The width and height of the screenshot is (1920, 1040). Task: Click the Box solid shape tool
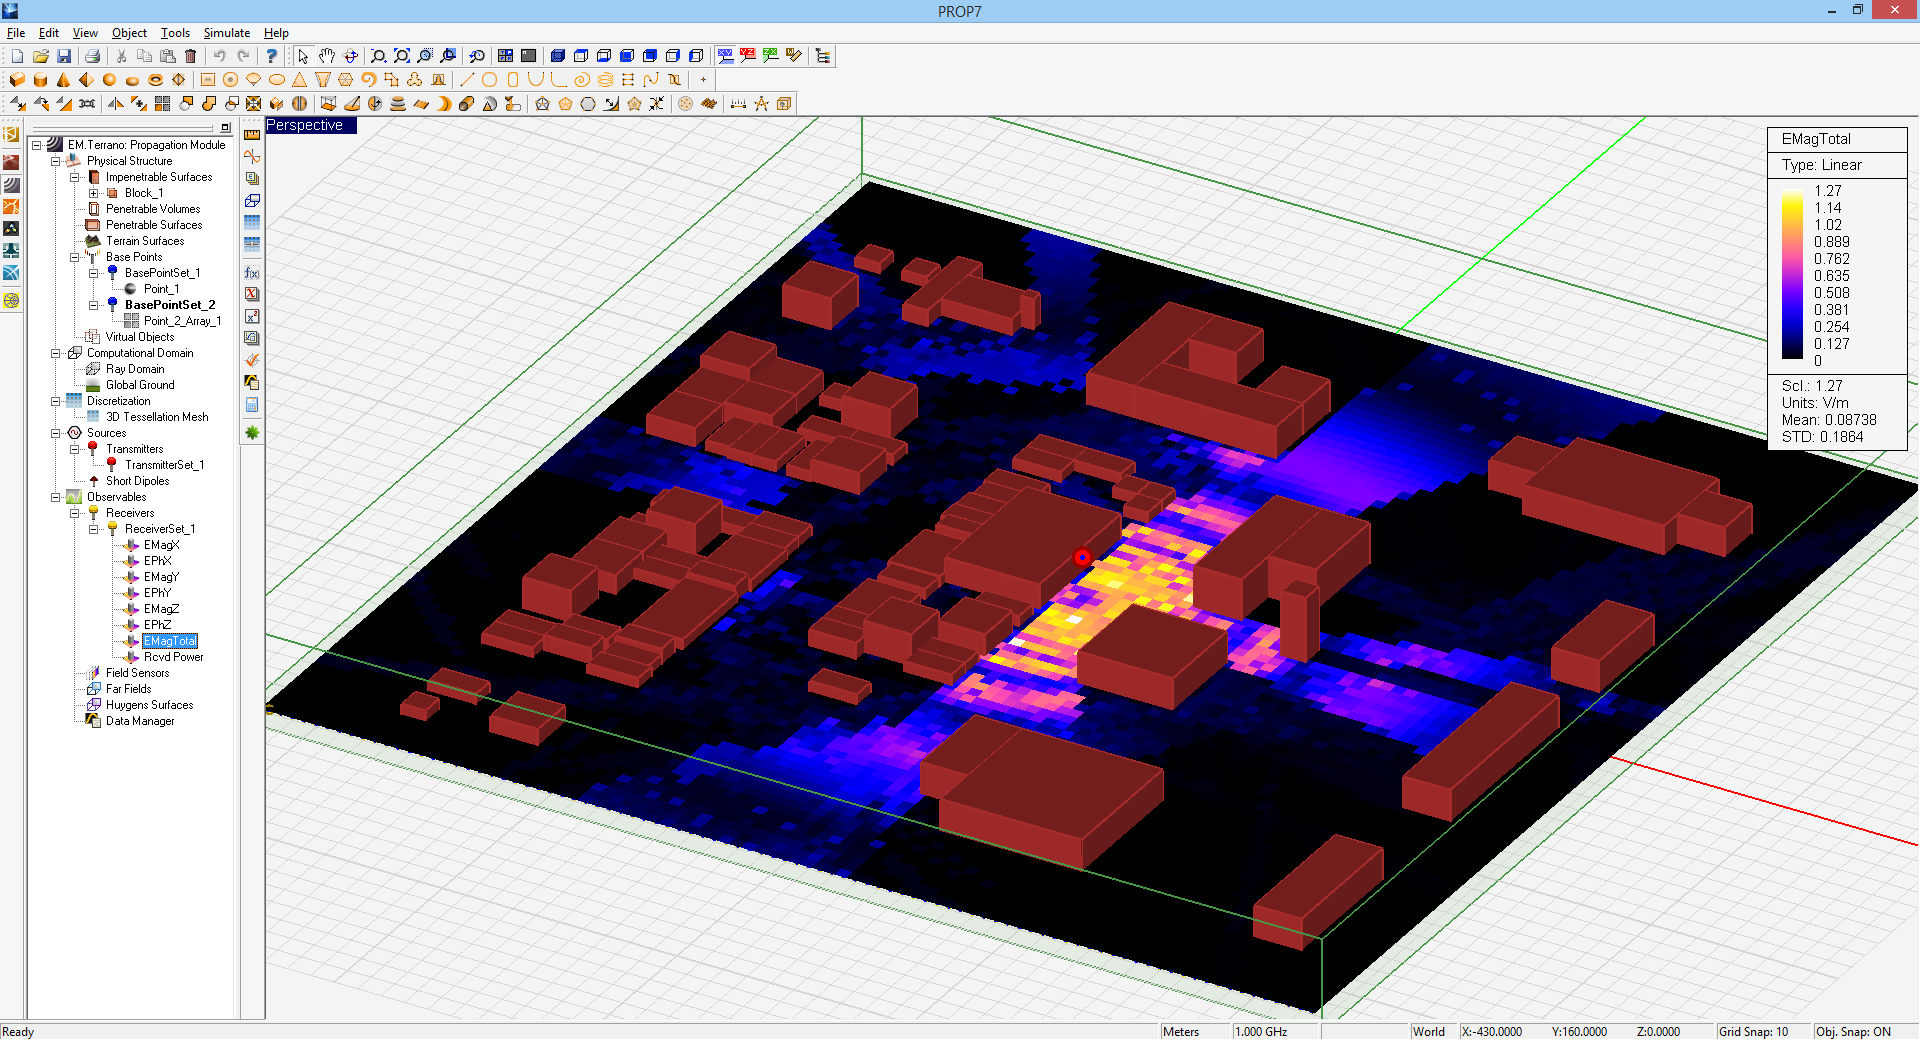(17, 80)
